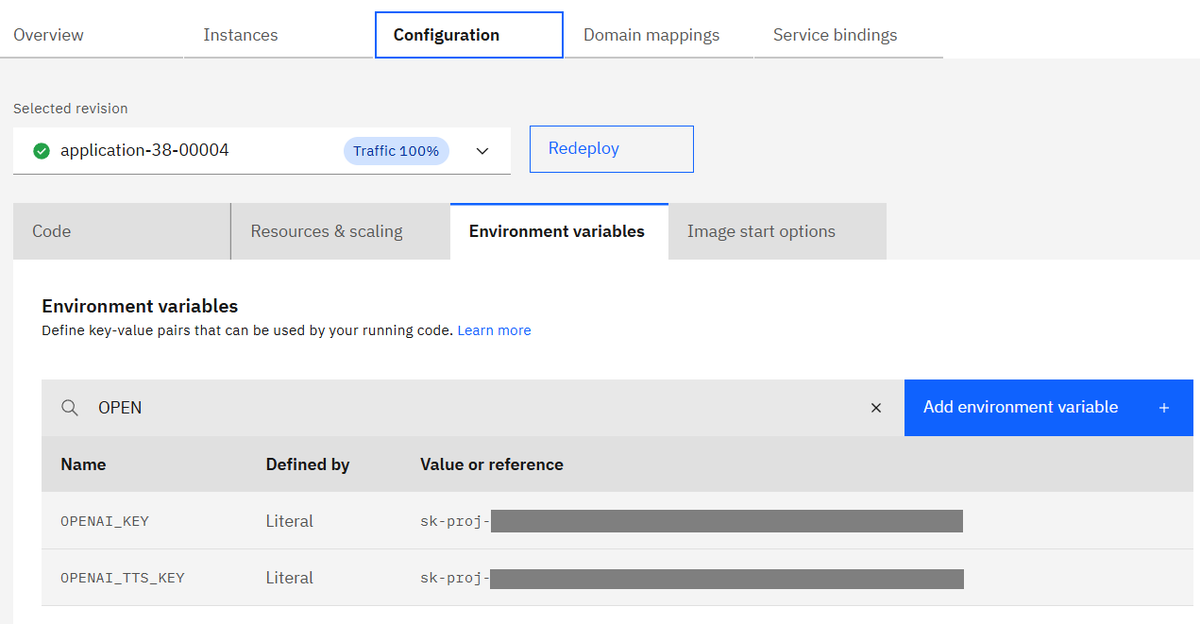Click the green checkmark next to application-38-00004
Image resolution: width=1200 pixels, height=624 pixels.
coord(41,151)
